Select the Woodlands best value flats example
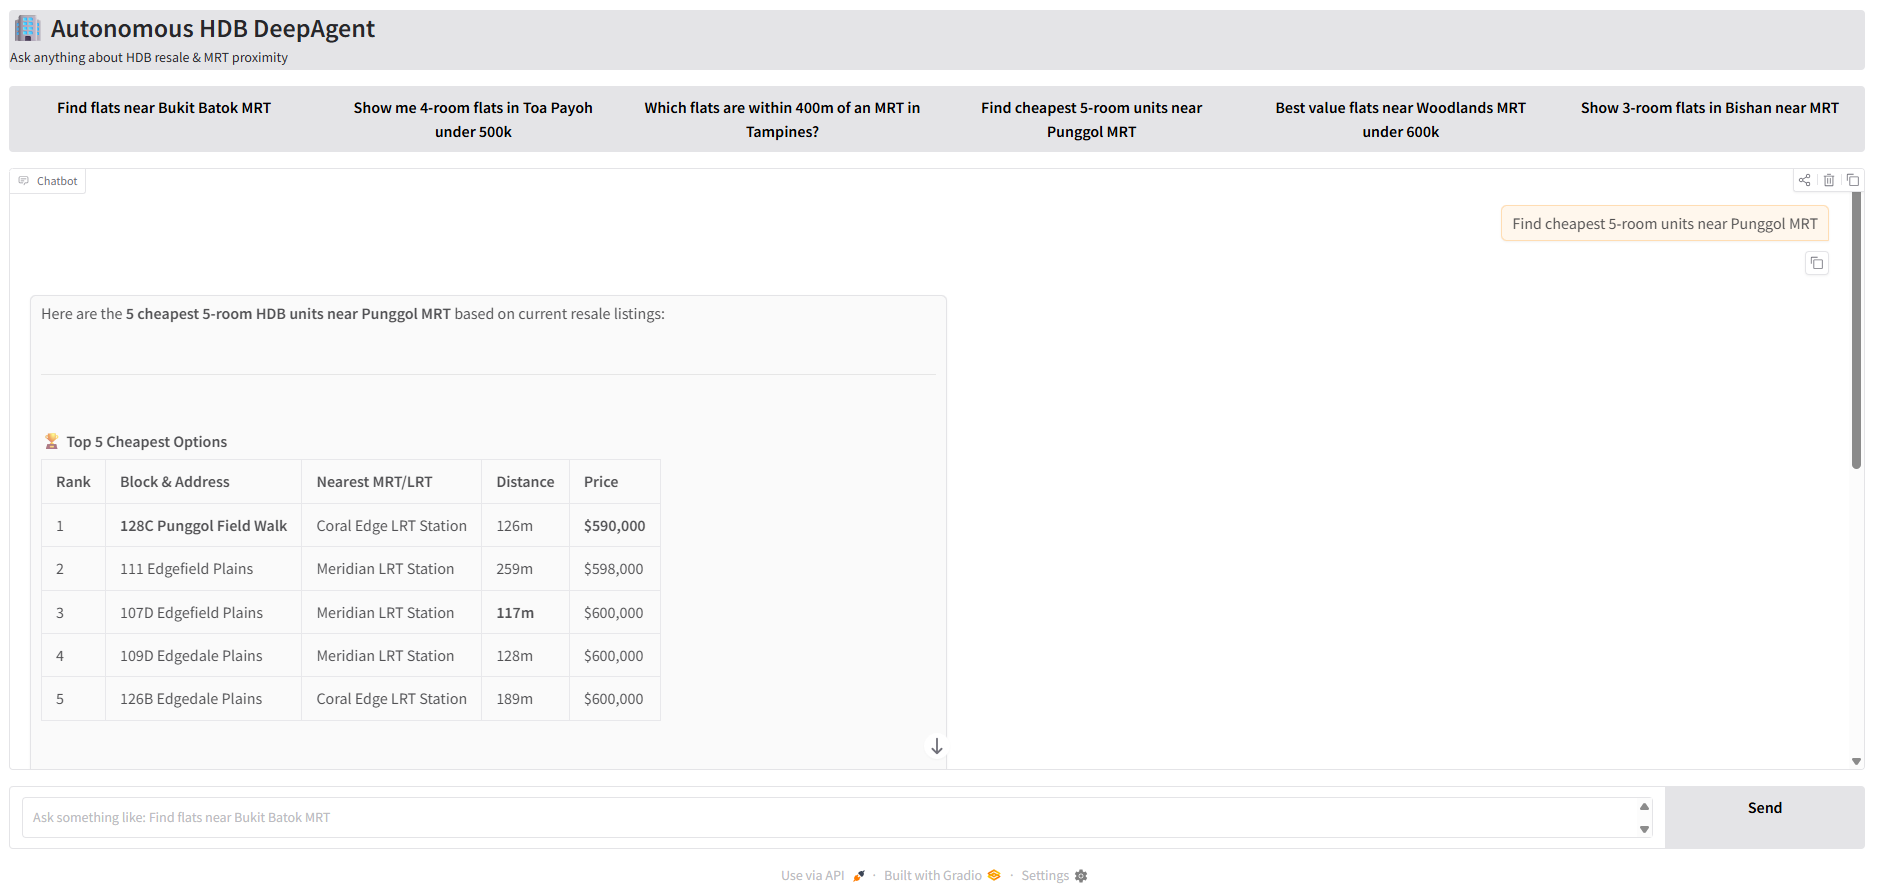The width and height of the screenshot is (1892, 894). 1400,119
